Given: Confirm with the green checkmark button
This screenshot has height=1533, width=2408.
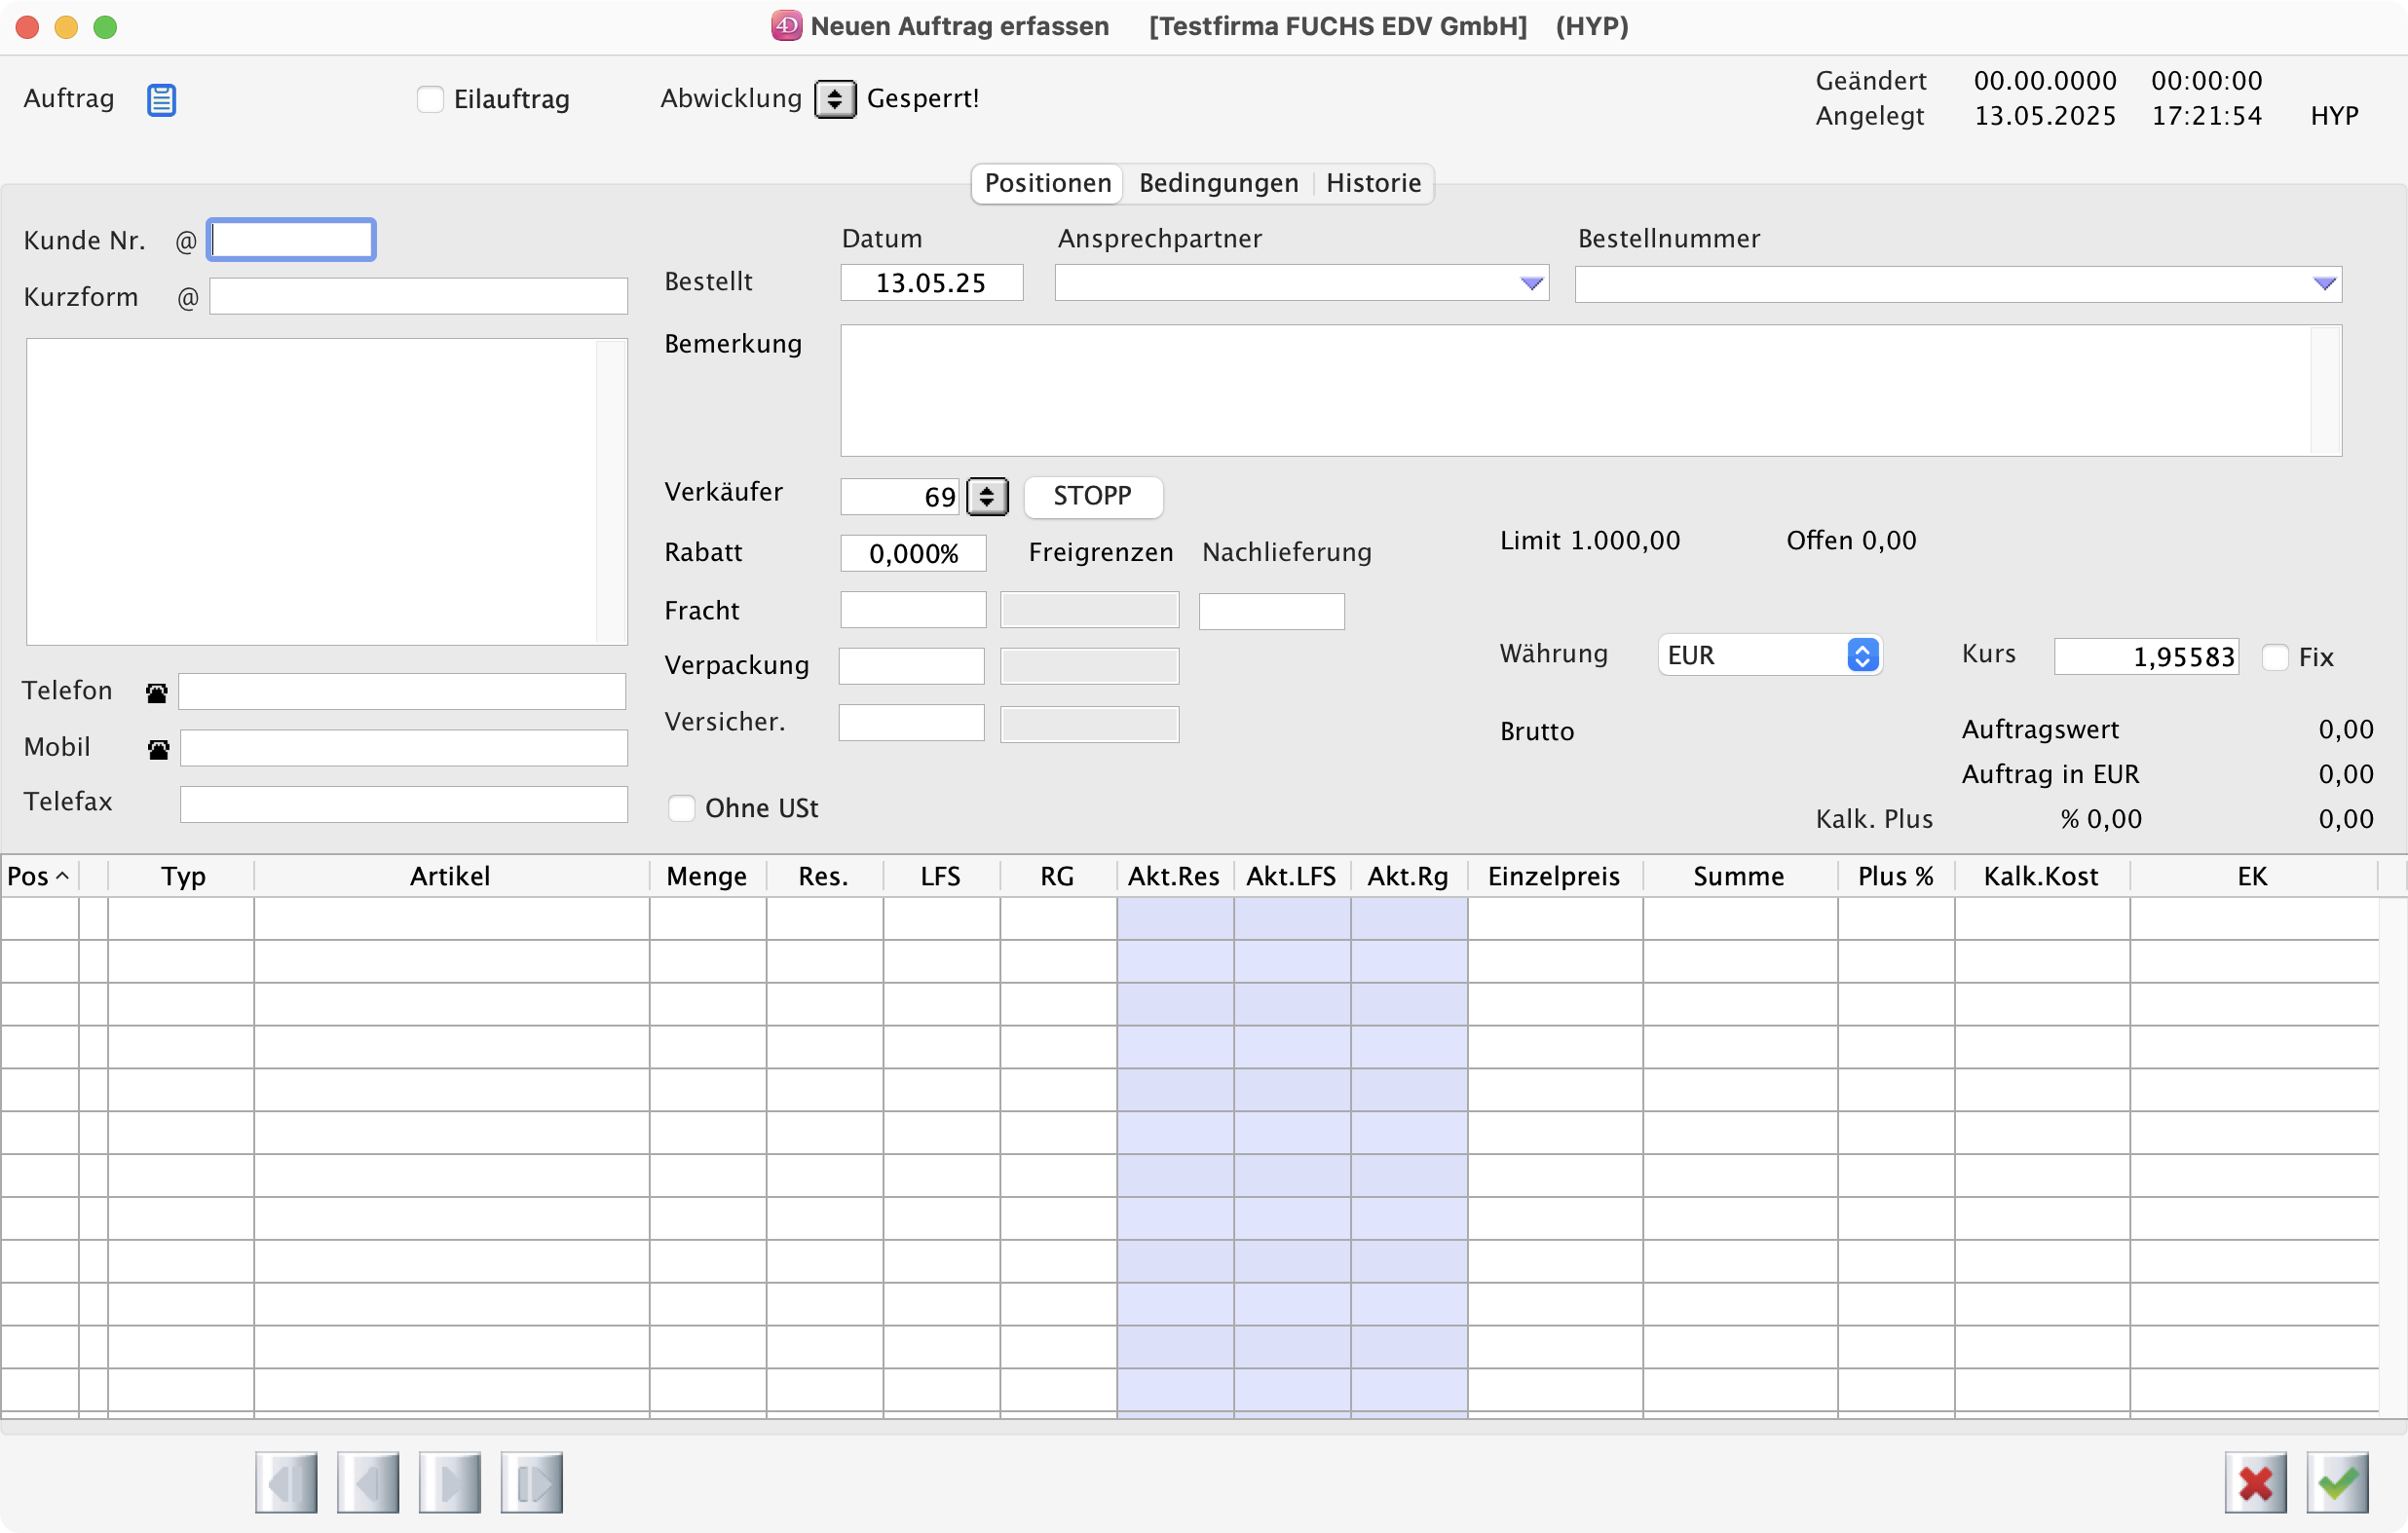Looking at the screenshot, I should pos(2337,1483).
